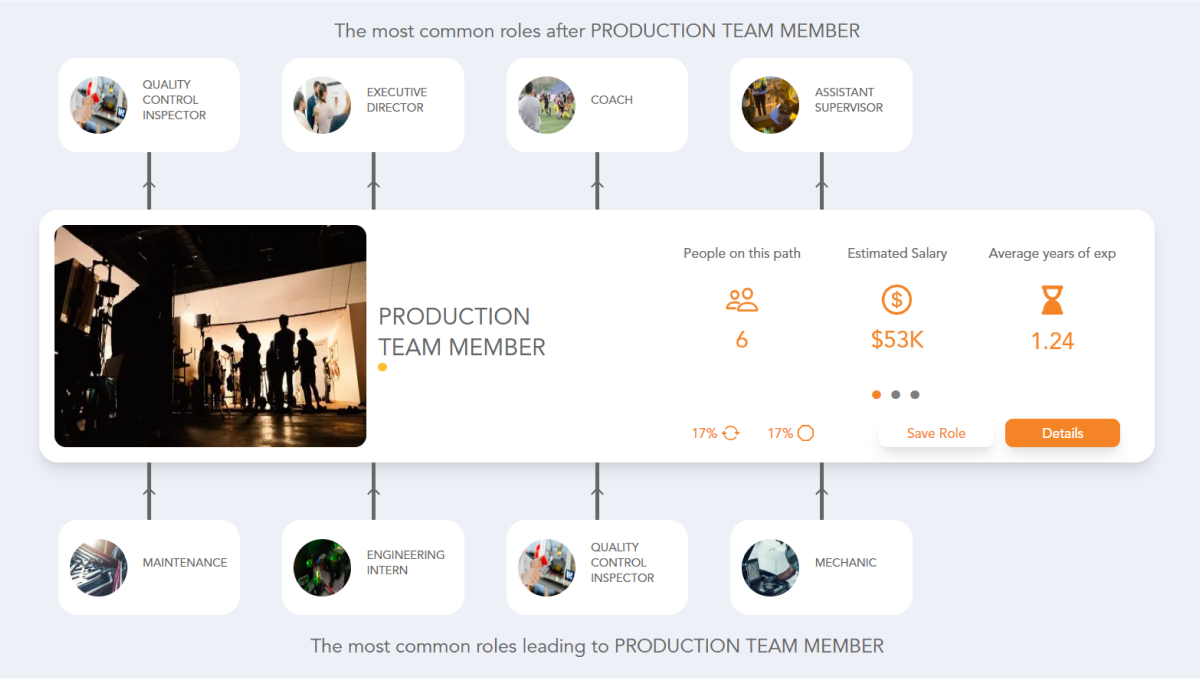Viewport: 1200px width, 679px height.
Task: Select the Production Team Member title
Action: (x=462, y=331)
